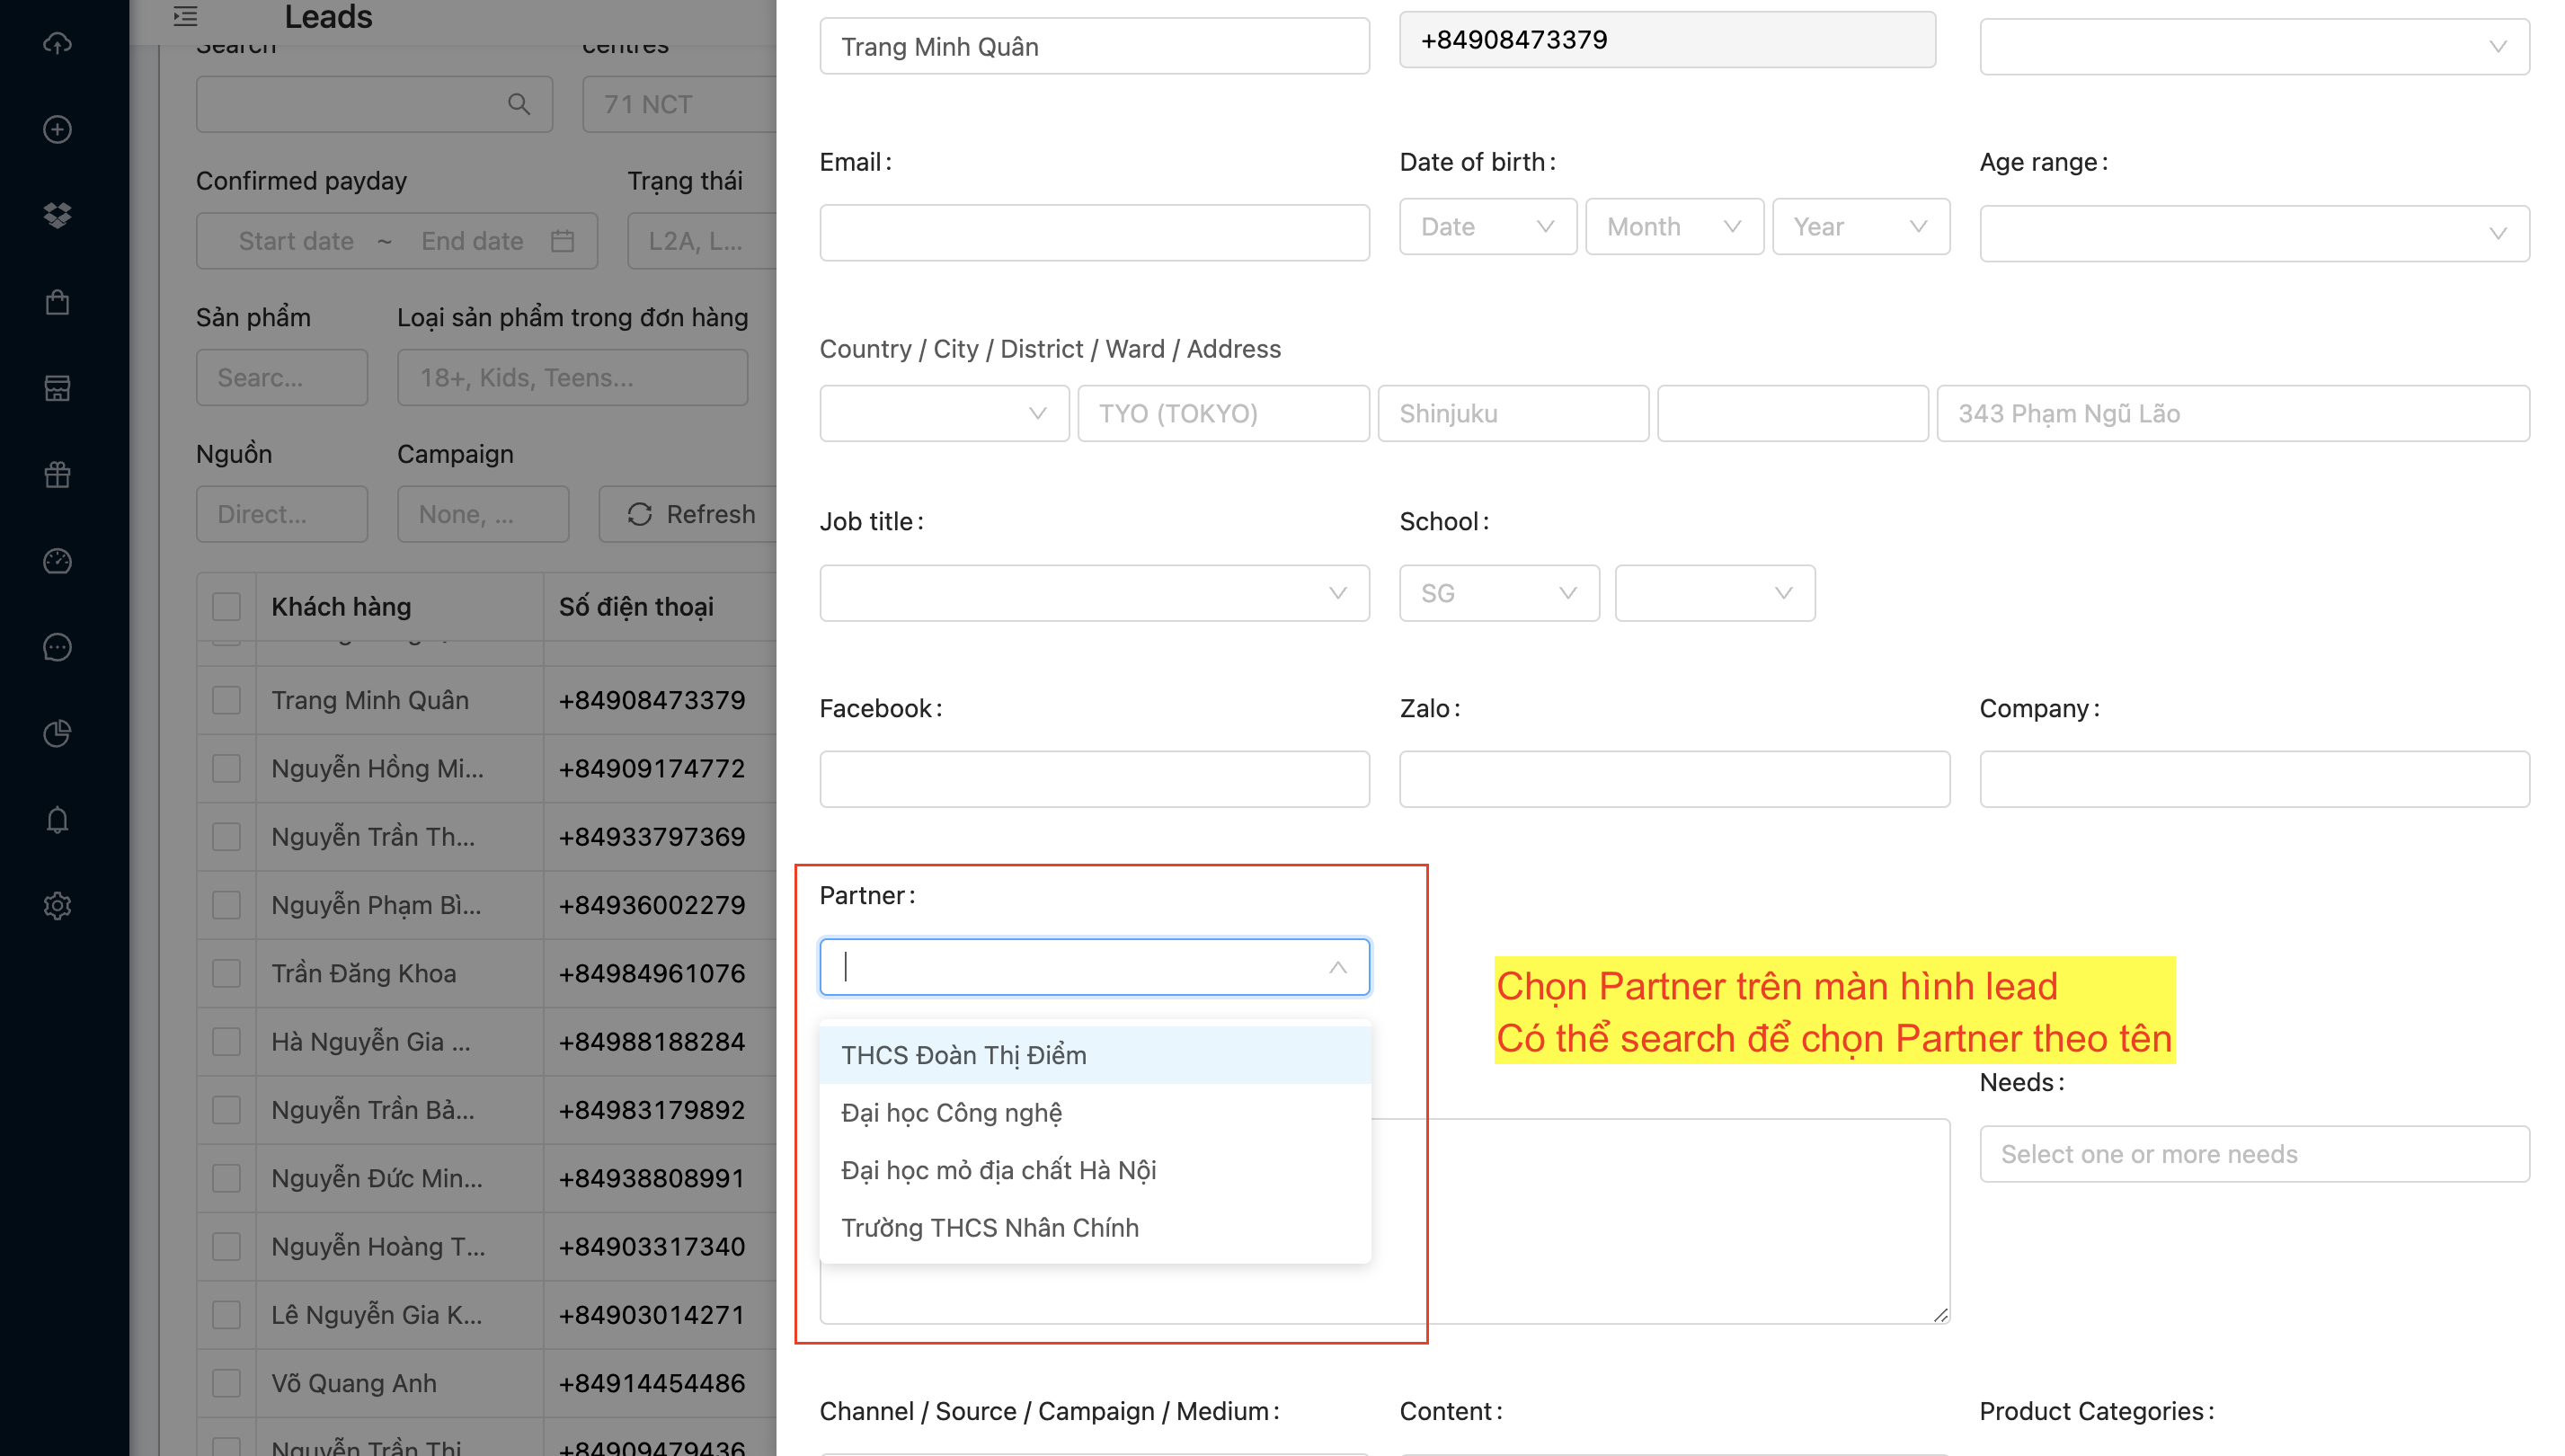Open the settings gear in sidebar
Viewport: 2565px width, 1456px height.
pyautogui.click(x=57, y=906)
